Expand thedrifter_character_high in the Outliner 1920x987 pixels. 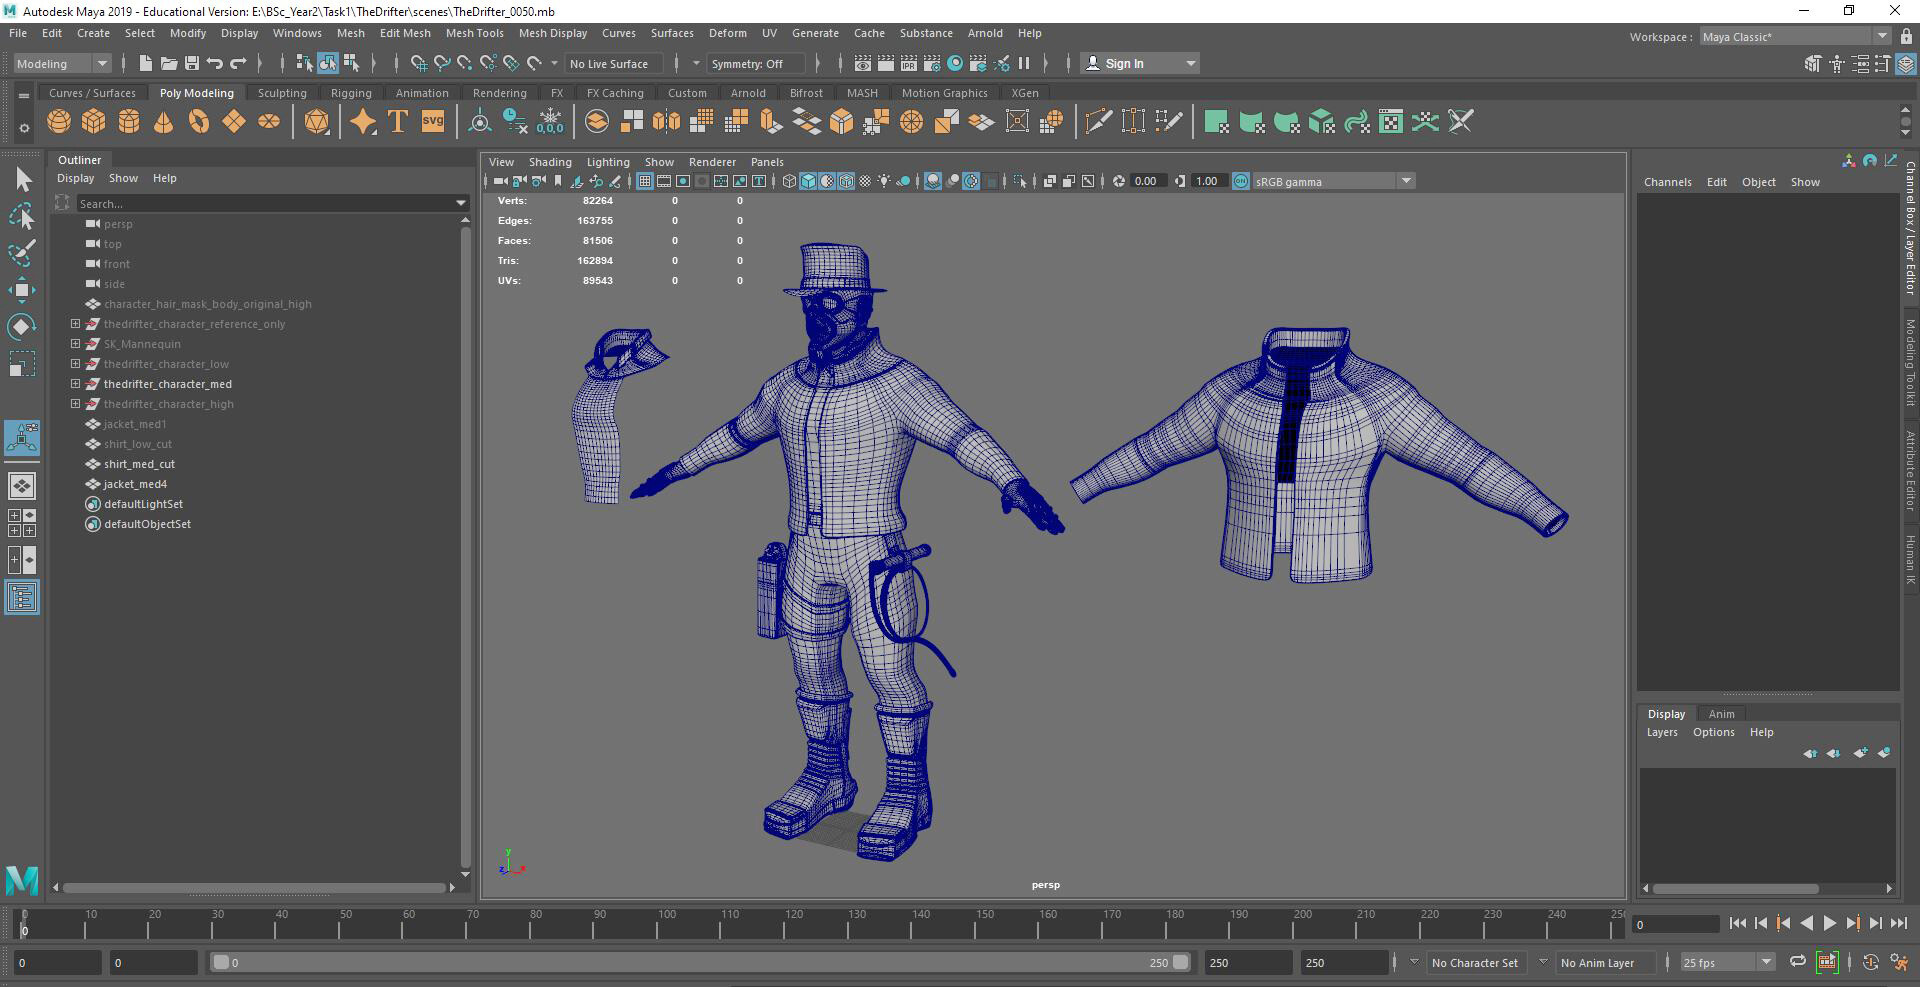point(75,404)
